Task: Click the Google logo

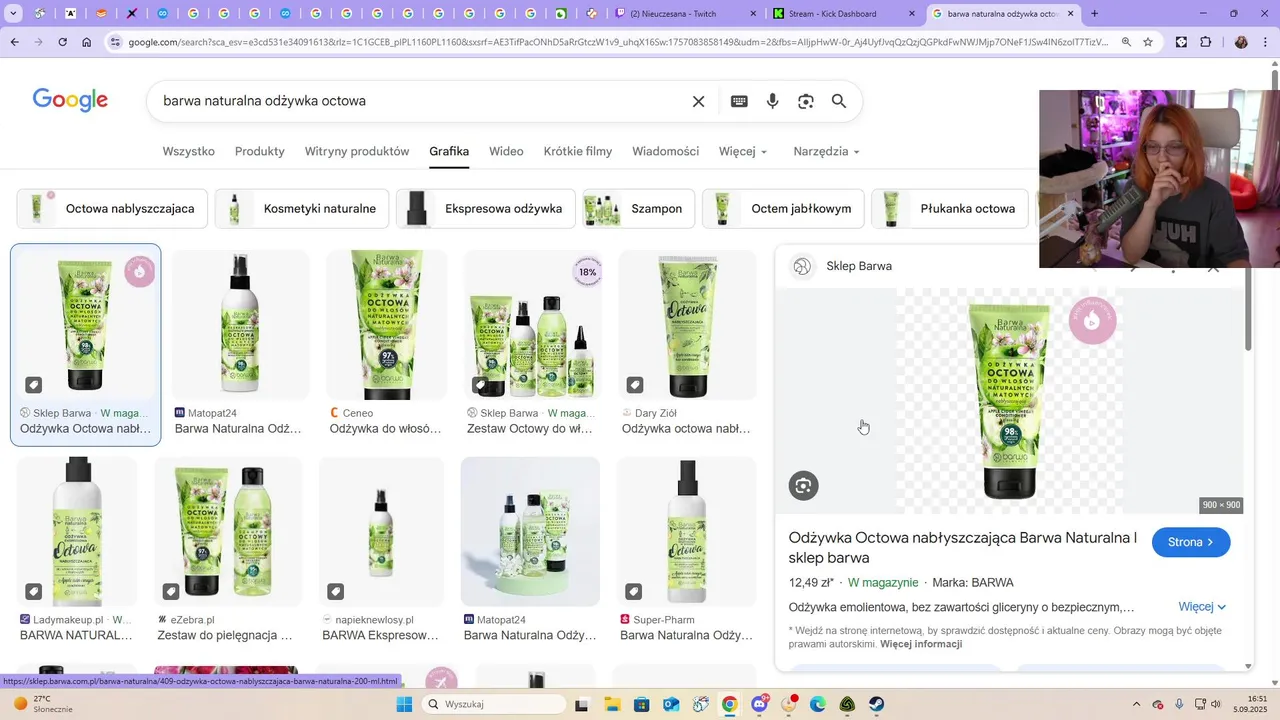Action: pos(70,100)
